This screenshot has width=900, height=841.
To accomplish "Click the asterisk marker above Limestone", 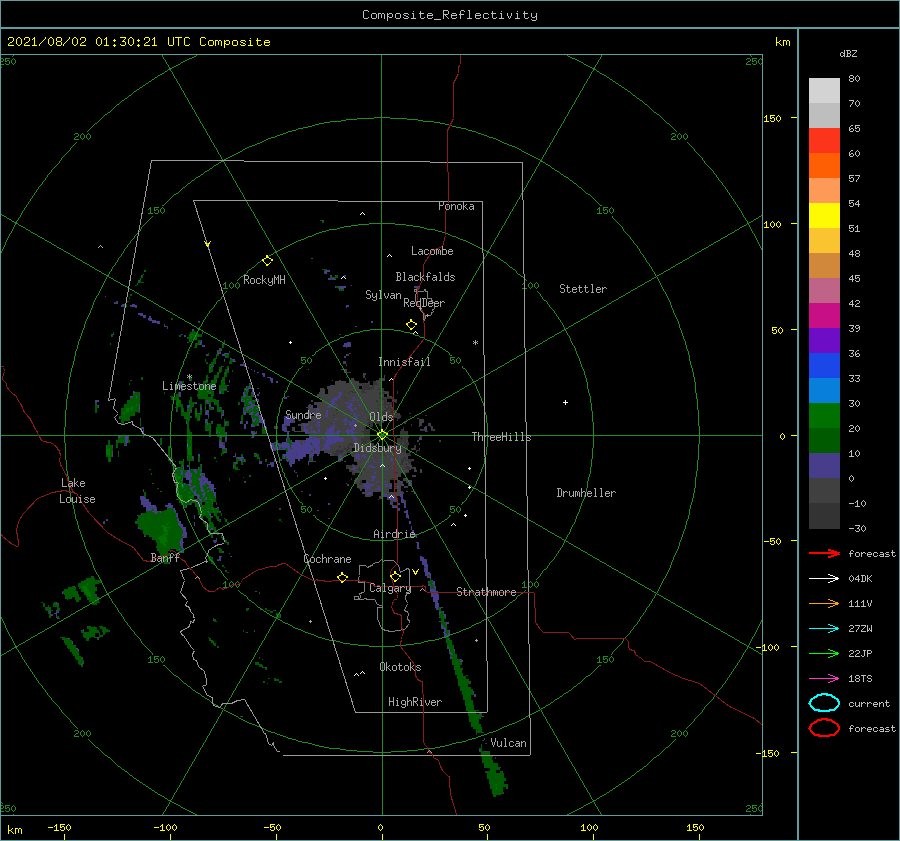I will click(189, 377).
